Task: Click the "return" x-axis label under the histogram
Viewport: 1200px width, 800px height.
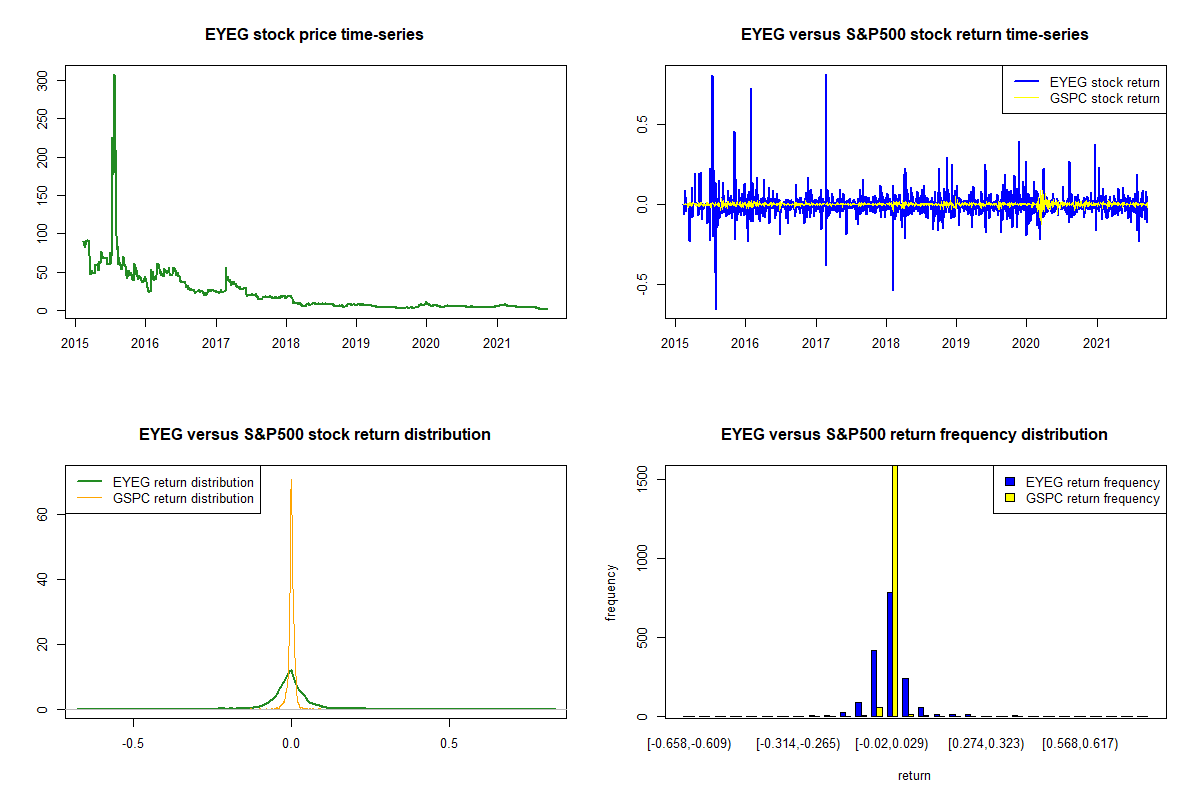Action: (914, 775)
